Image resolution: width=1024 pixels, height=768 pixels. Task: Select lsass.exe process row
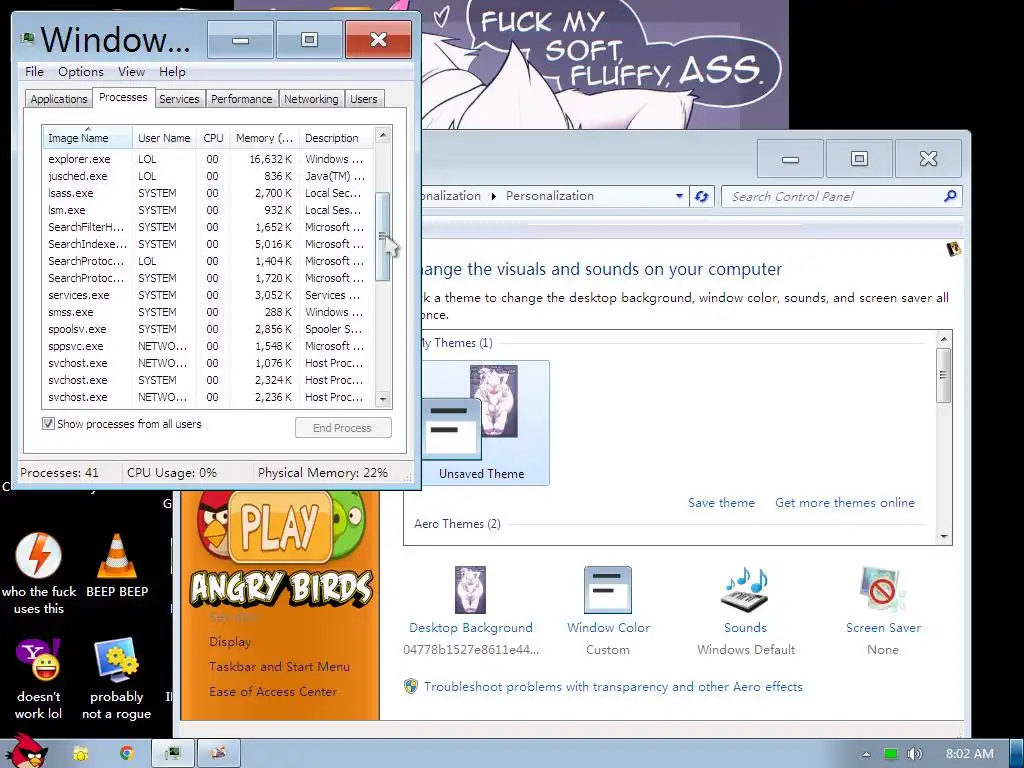pos(208,193)
